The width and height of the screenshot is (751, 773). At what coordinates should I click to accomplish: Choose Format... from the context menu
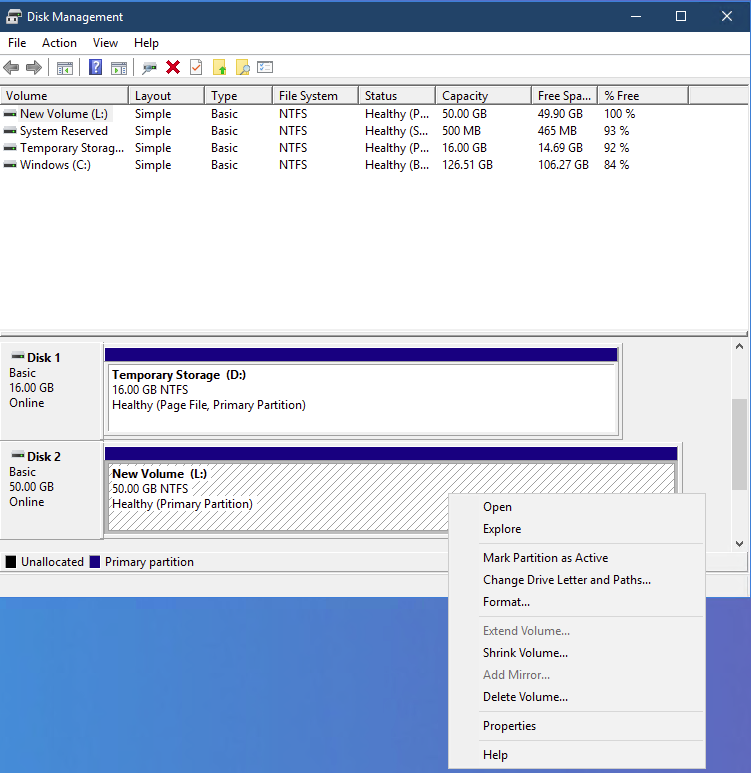point(576,602)
